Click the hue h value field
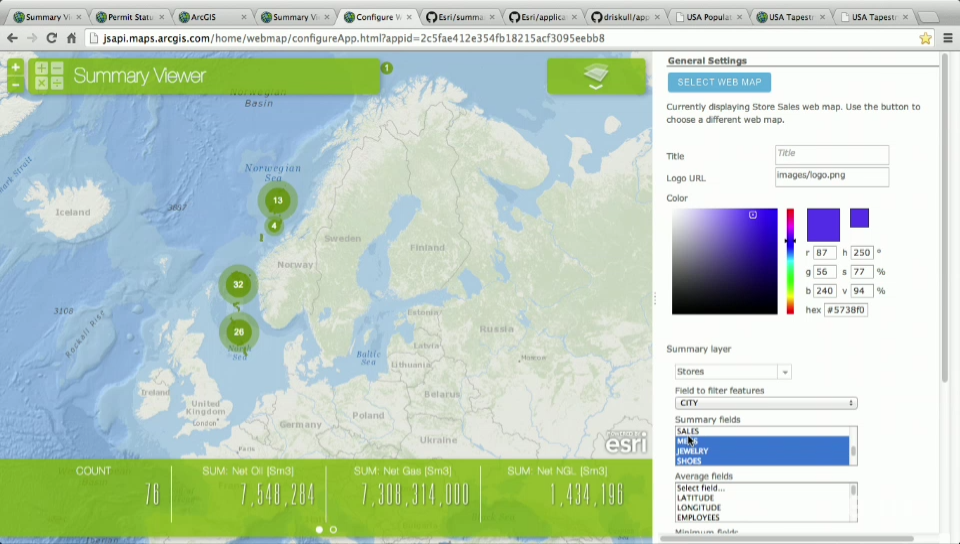Image resolution: width=960 pixels, height=544 pixels. pyautogui.click(x=861, y=252)
